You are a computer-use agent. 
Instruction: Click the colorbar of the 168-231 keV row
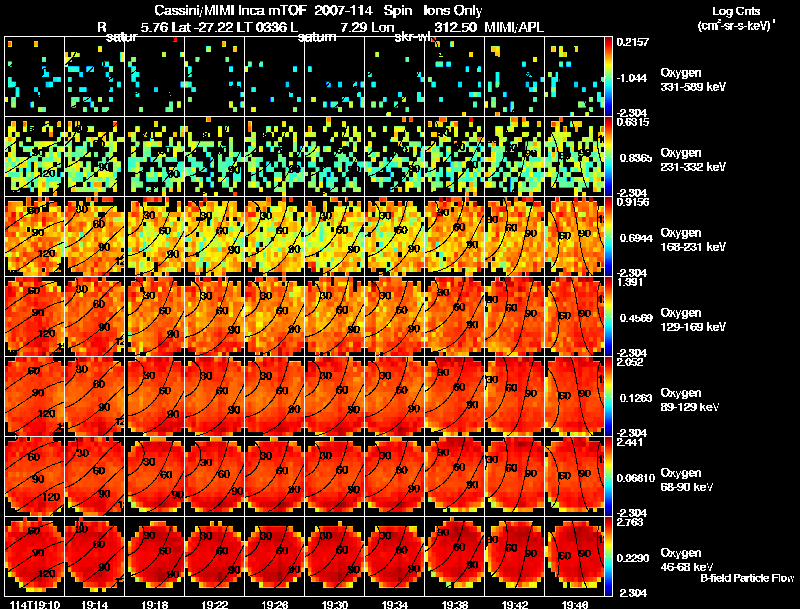pyautogui.click(x=608, y=237)
